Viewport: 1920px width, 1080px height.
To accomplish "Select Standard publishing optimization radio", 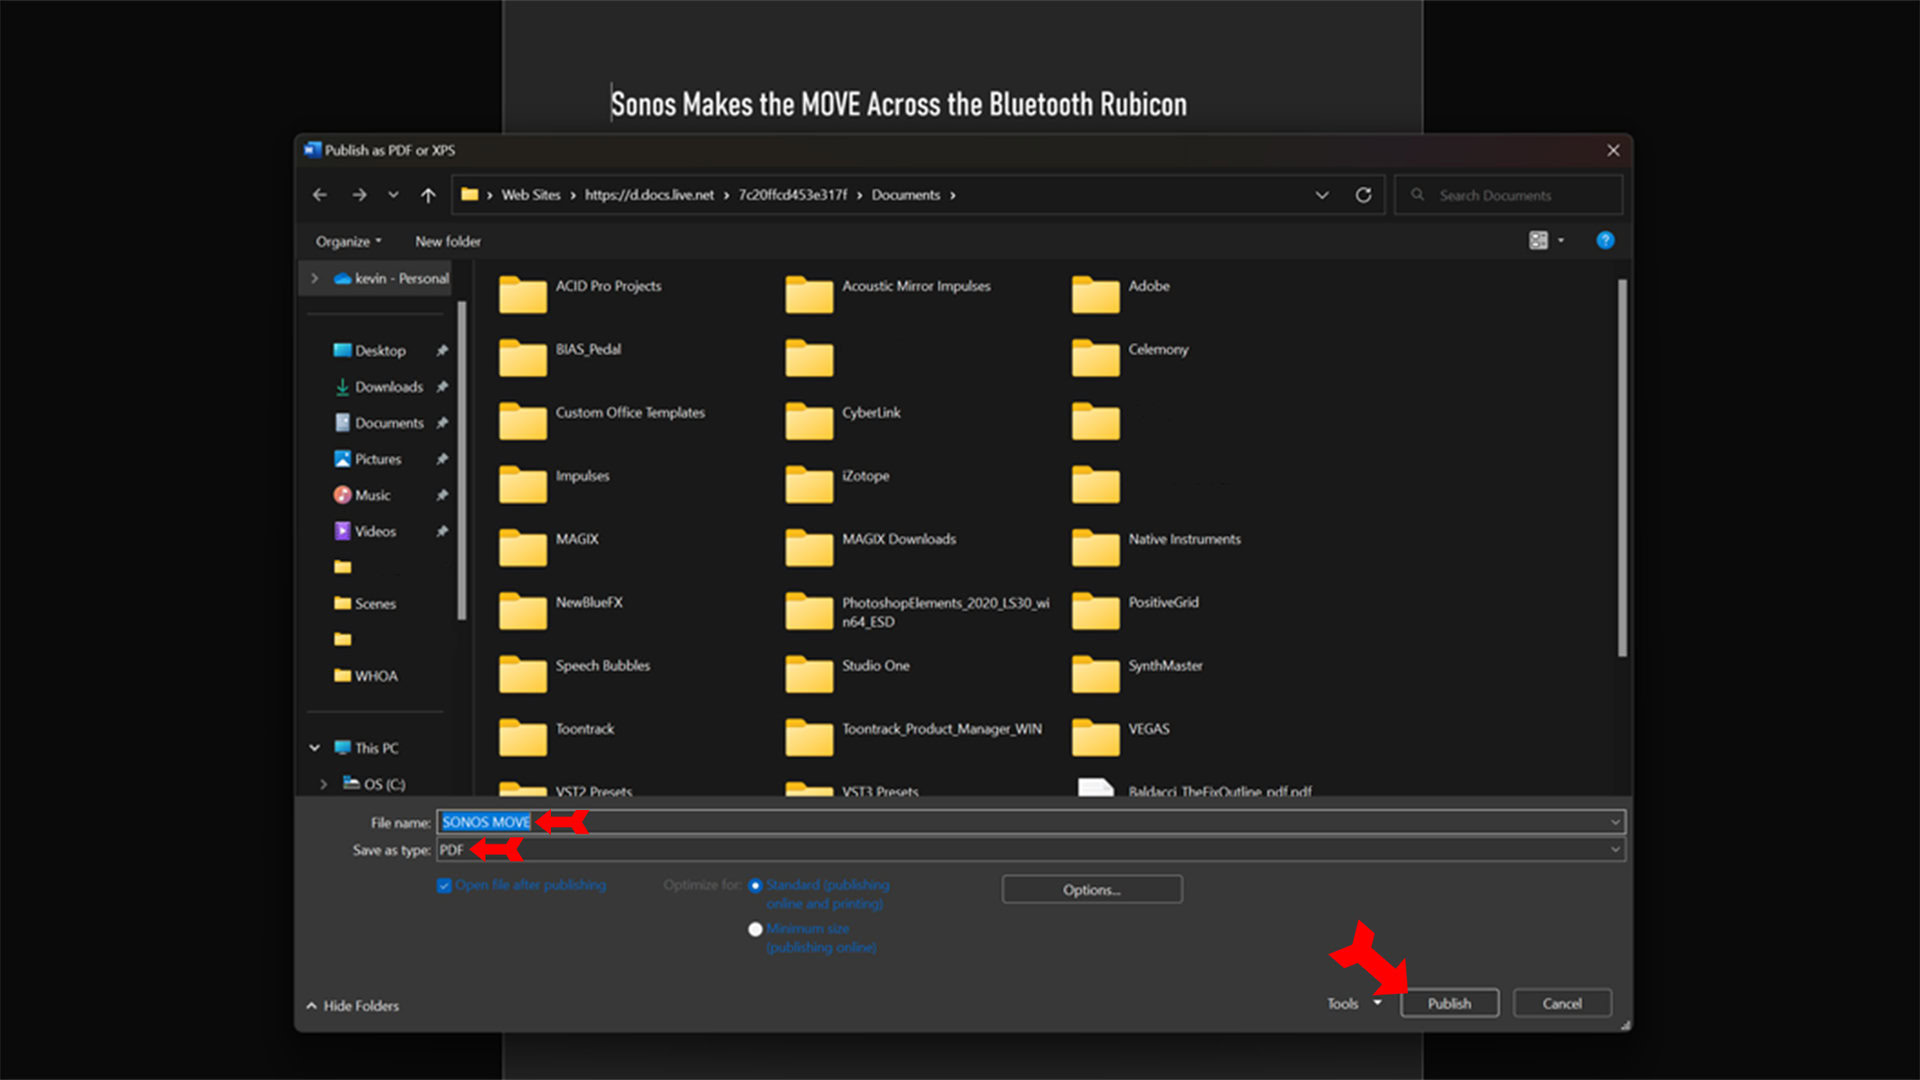I will pos(755,885).
